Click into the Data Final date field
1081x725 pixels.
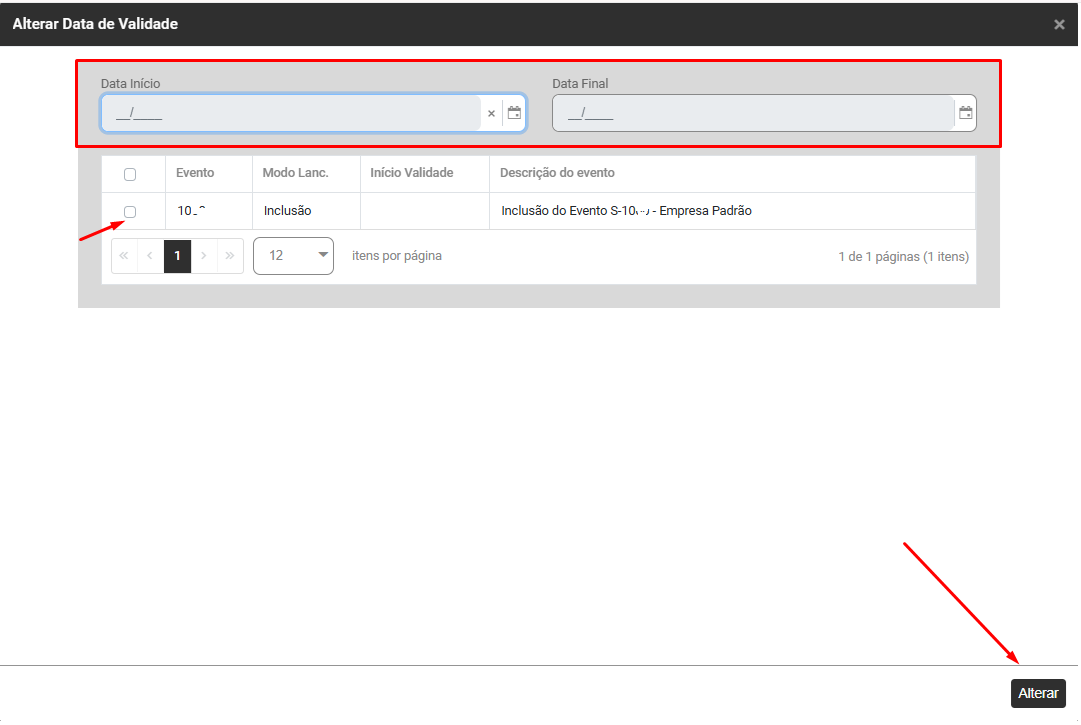point(750,114)
